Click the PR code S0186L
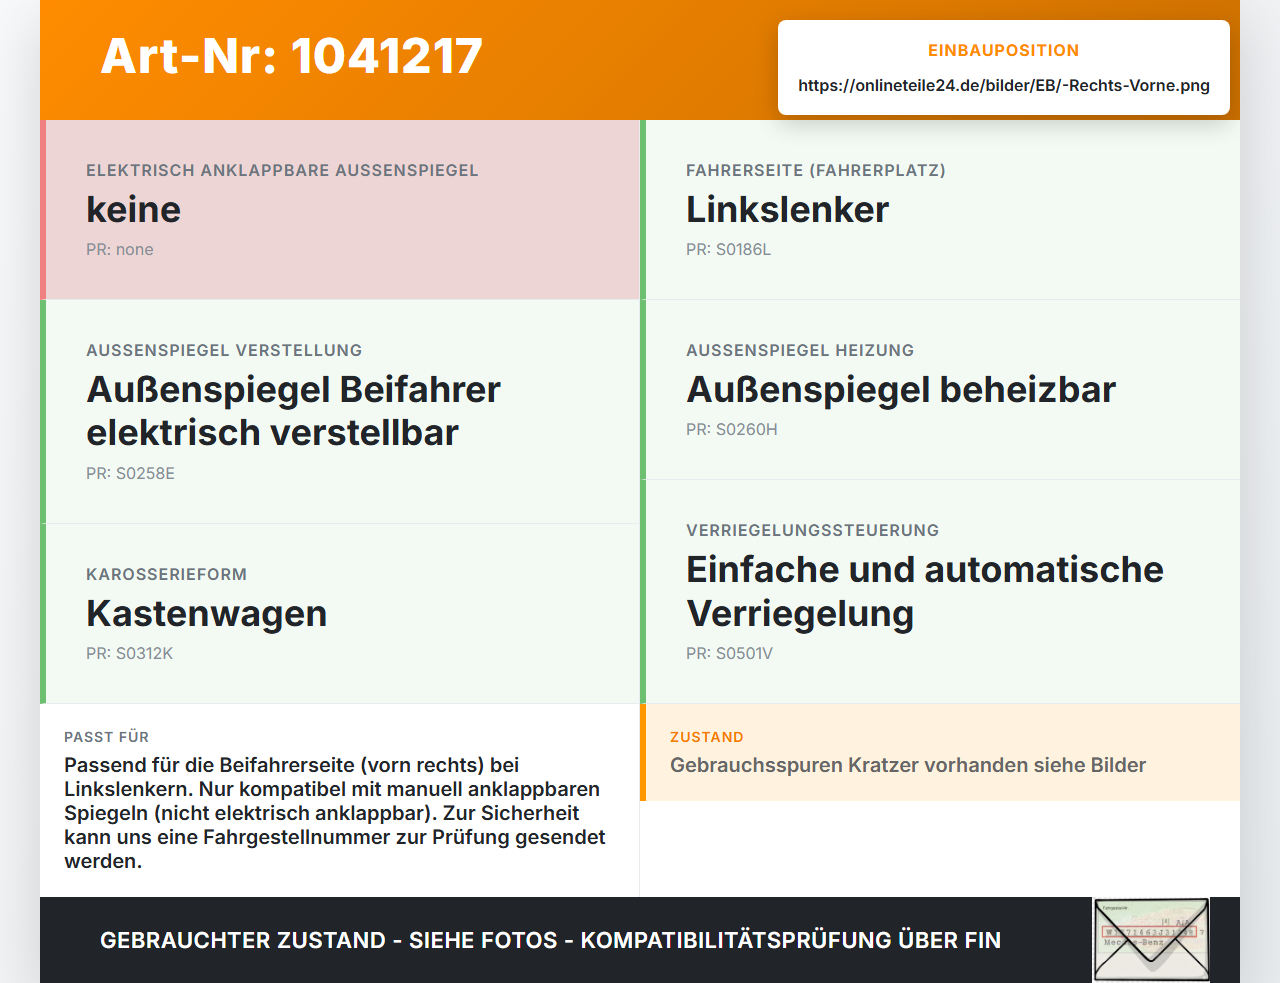This screenshot has width=1280, height=983. [728, 250]
